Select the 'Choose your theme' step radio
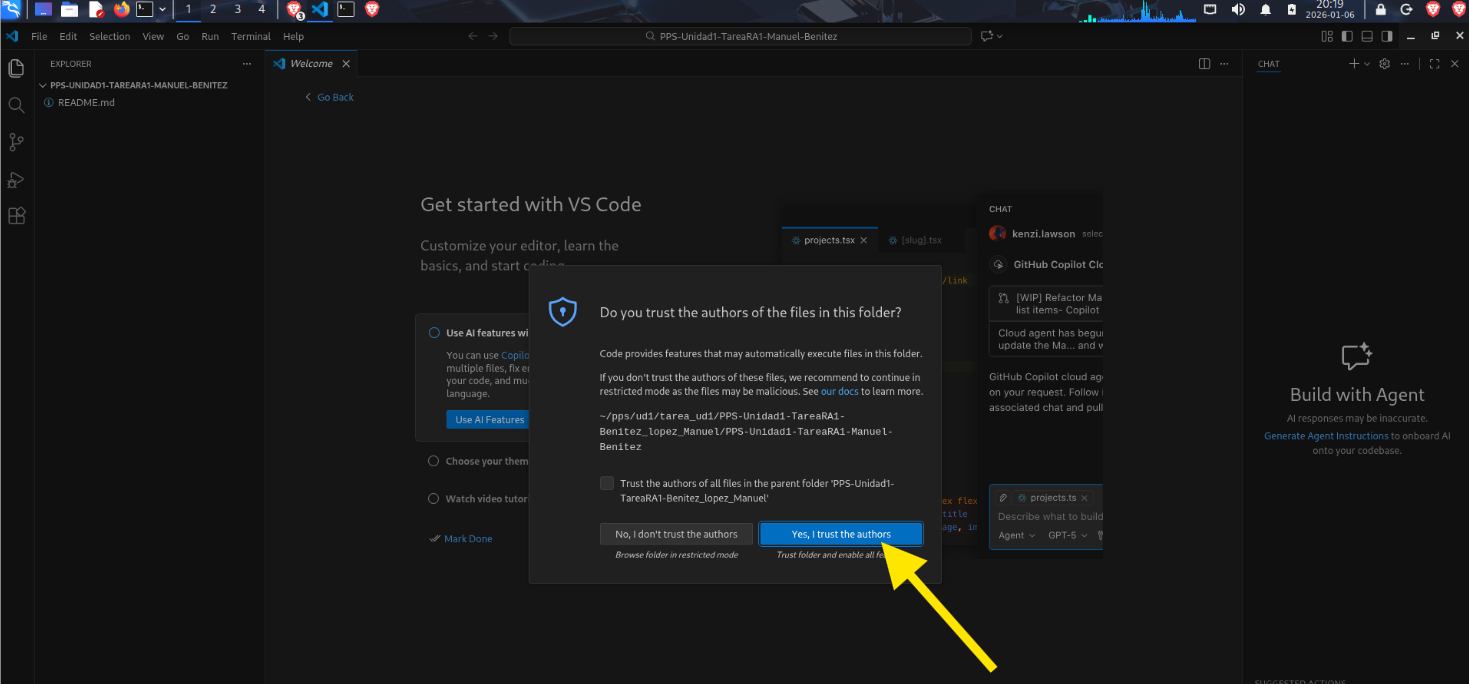Image resolution: width=1469 pixels, height=684 pixels. pyautogui.click(x=434, y=461)
